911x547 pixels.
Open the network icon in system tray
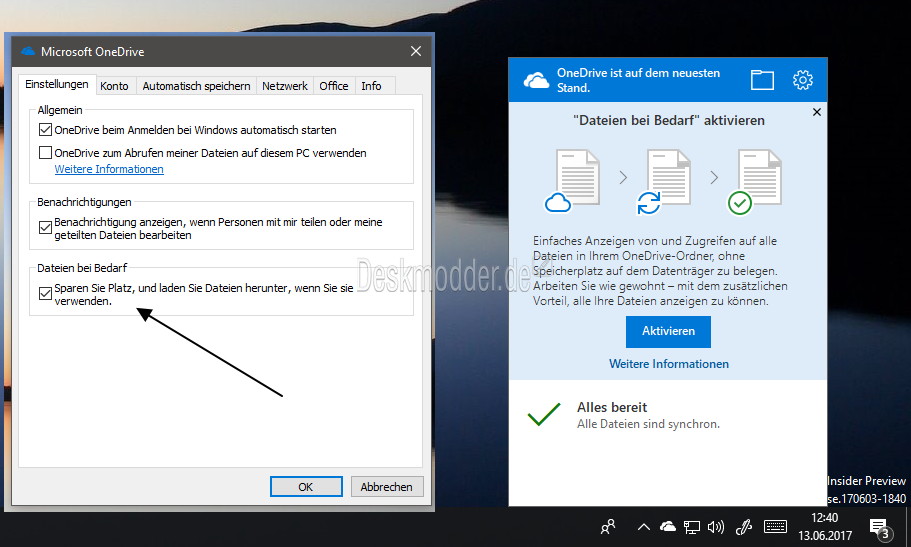point(691,527)
